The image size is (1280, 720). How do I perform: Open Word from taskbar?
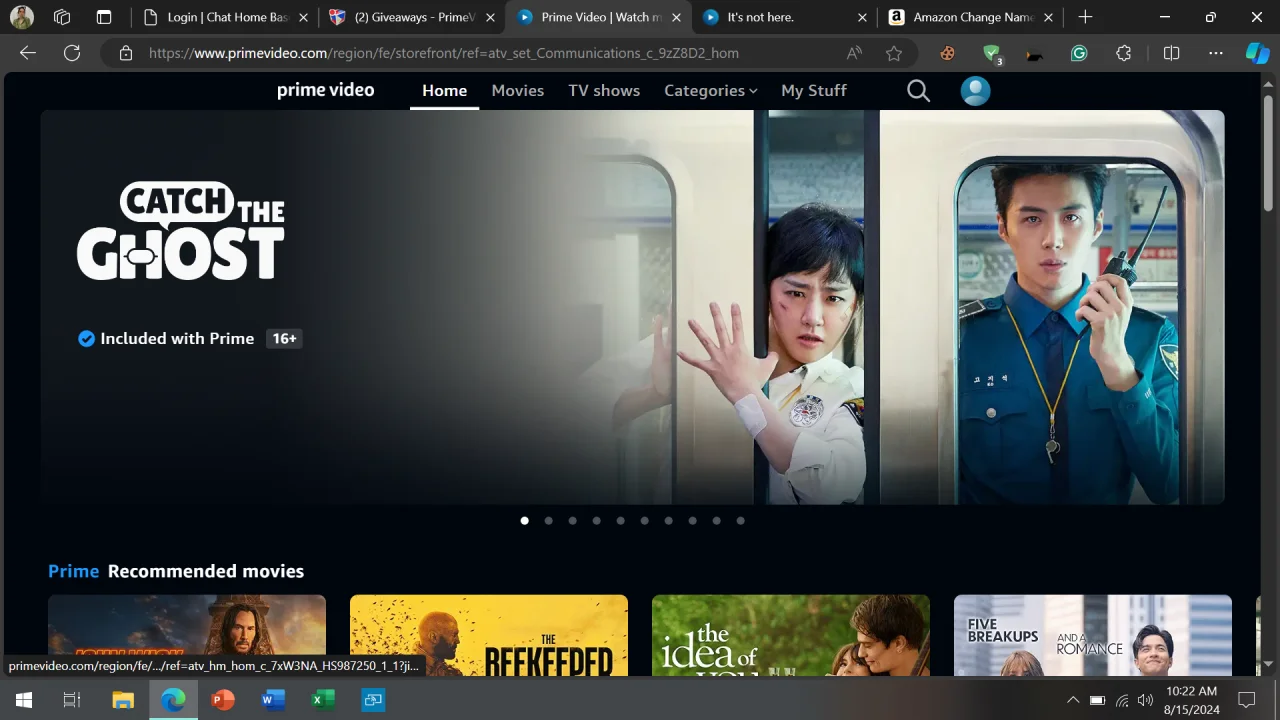coord(272,700)
